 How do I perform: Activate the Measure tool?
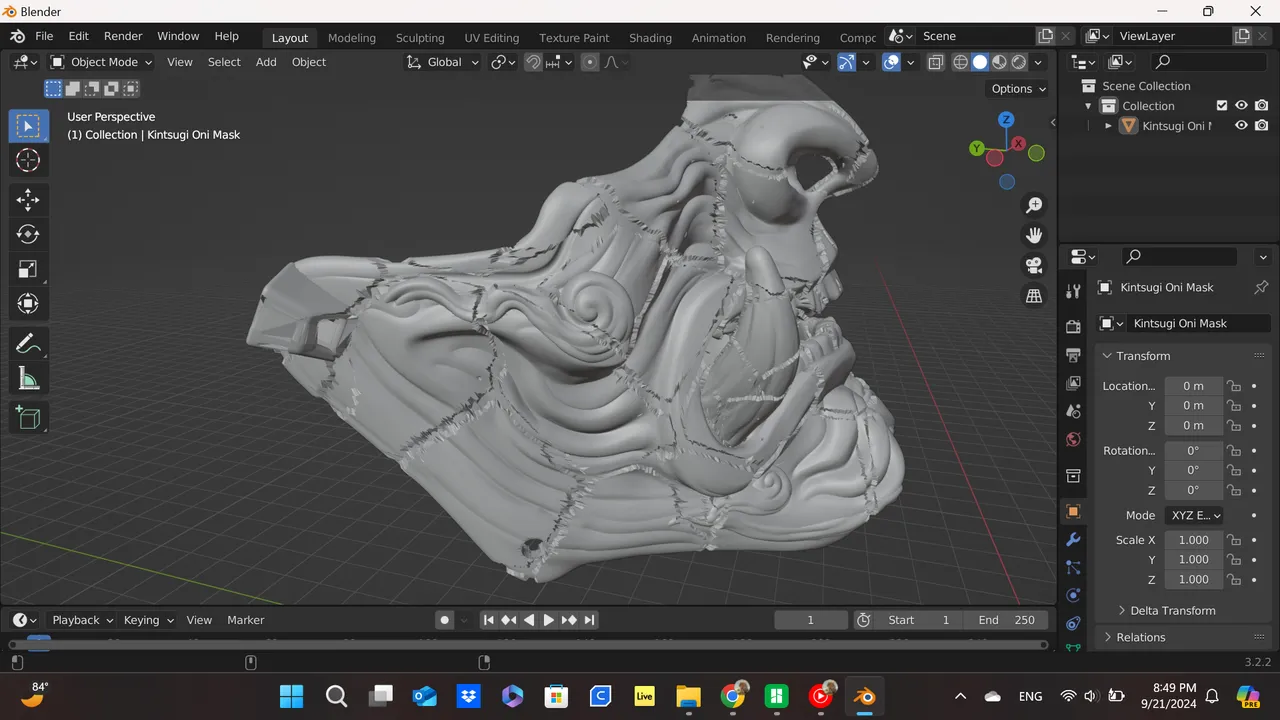click(28, 378)
